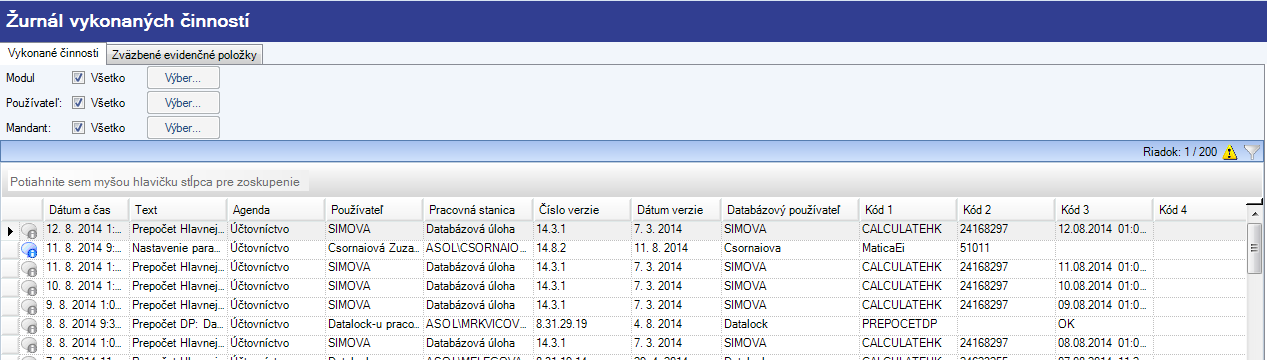
Task: Sort by the Kód 3 column header
Action: coord(1103,210)
